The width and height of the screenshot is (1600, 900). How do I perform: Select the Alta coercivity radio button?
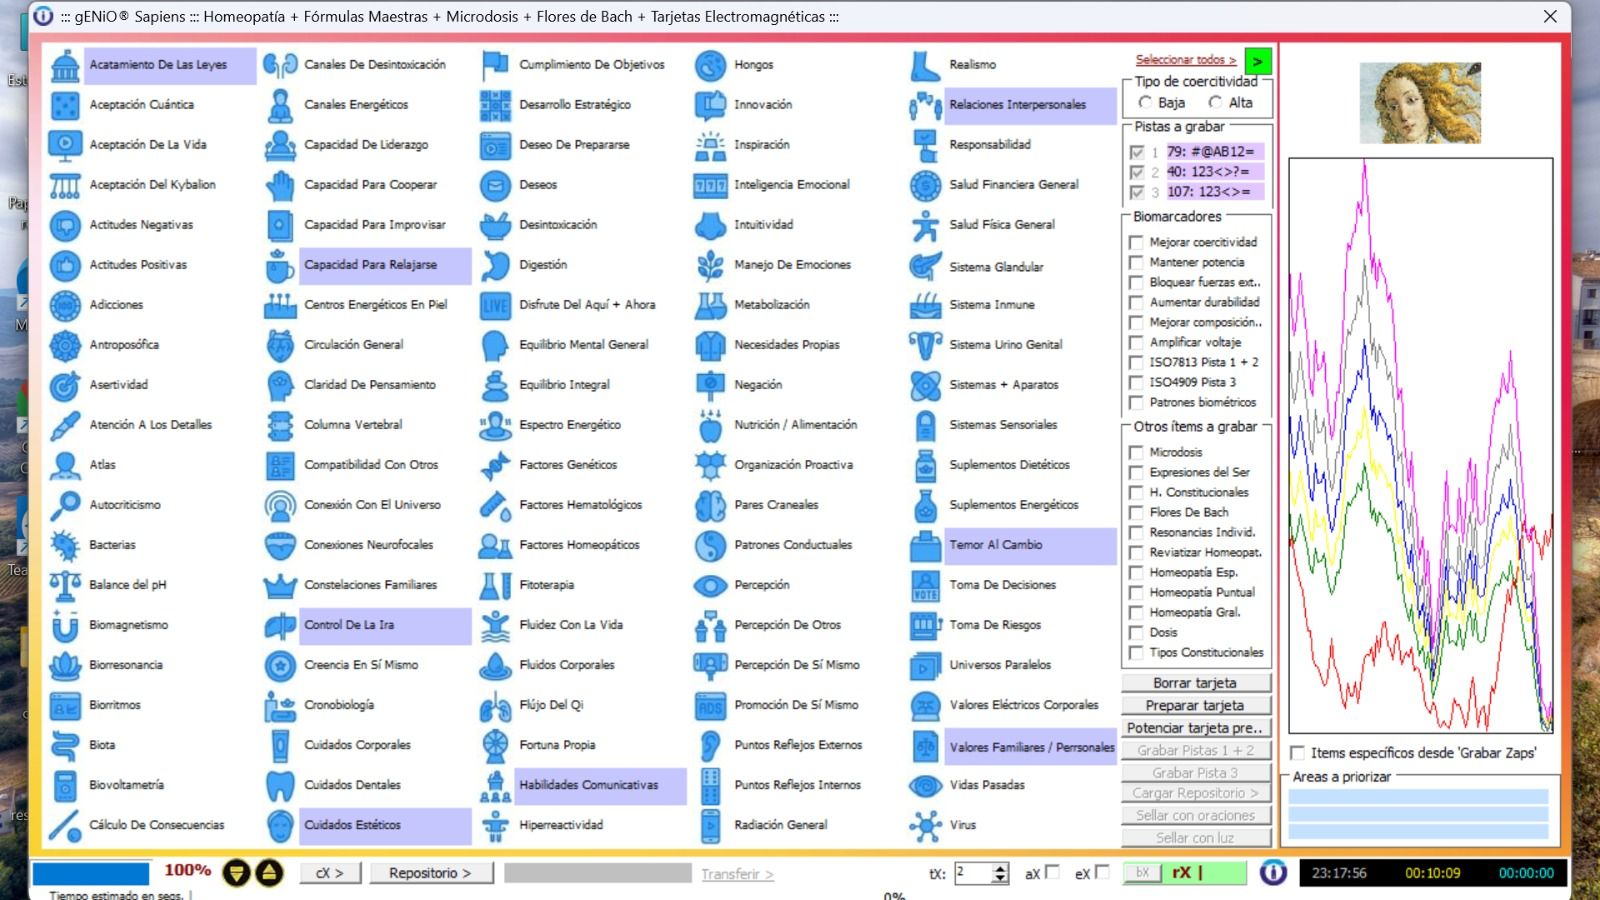[1215, 102]
